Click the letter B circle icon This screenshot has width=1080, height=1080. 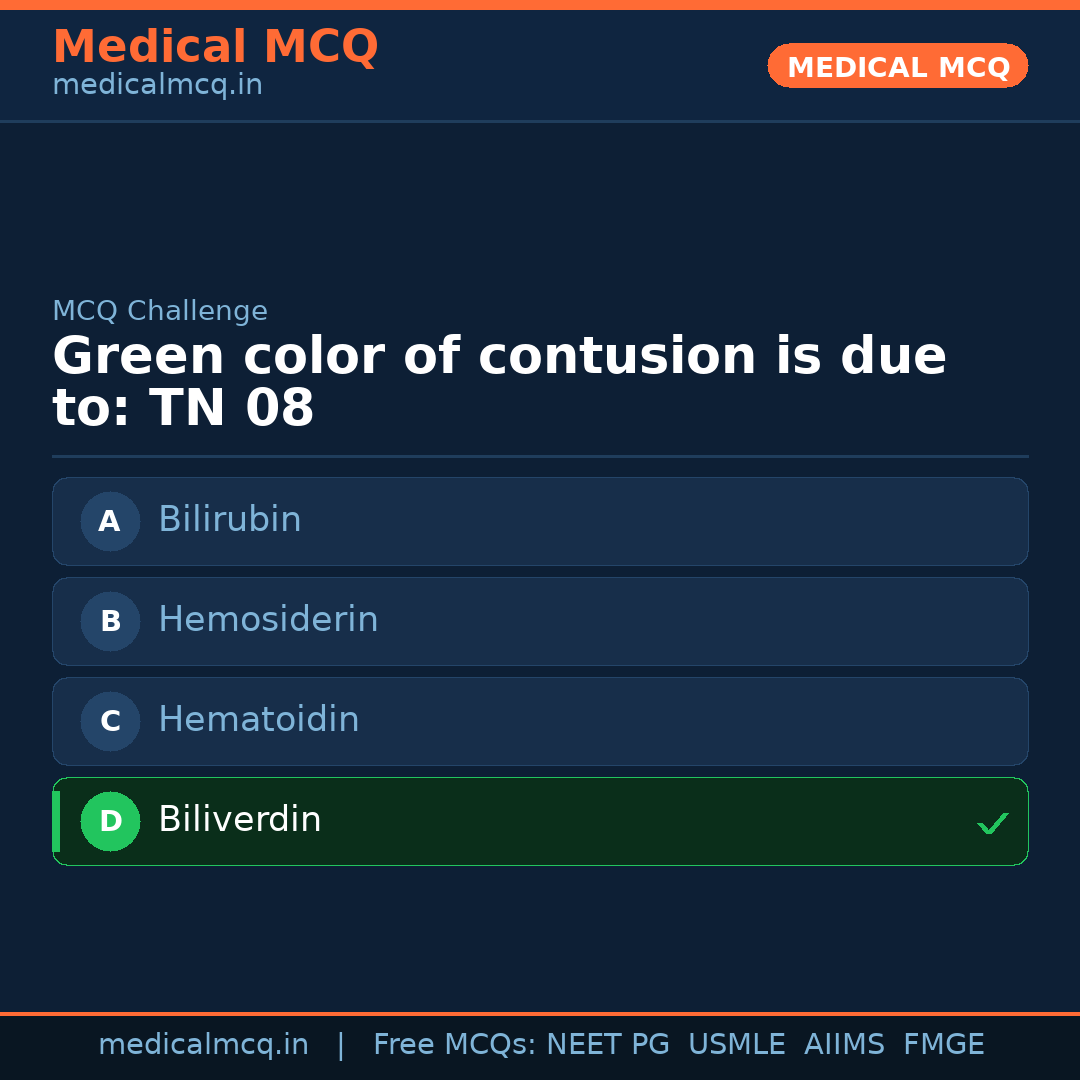tap(110, 621)
